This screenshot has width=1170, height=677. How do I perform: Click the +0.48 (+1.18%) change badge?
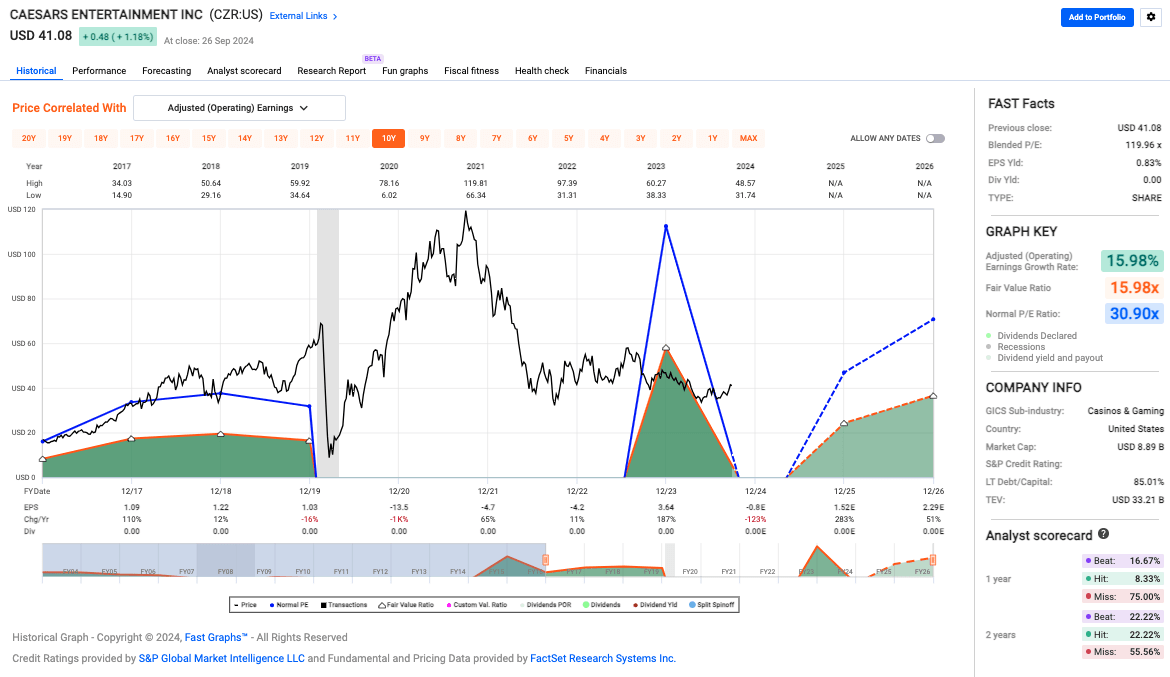[117, 37]
